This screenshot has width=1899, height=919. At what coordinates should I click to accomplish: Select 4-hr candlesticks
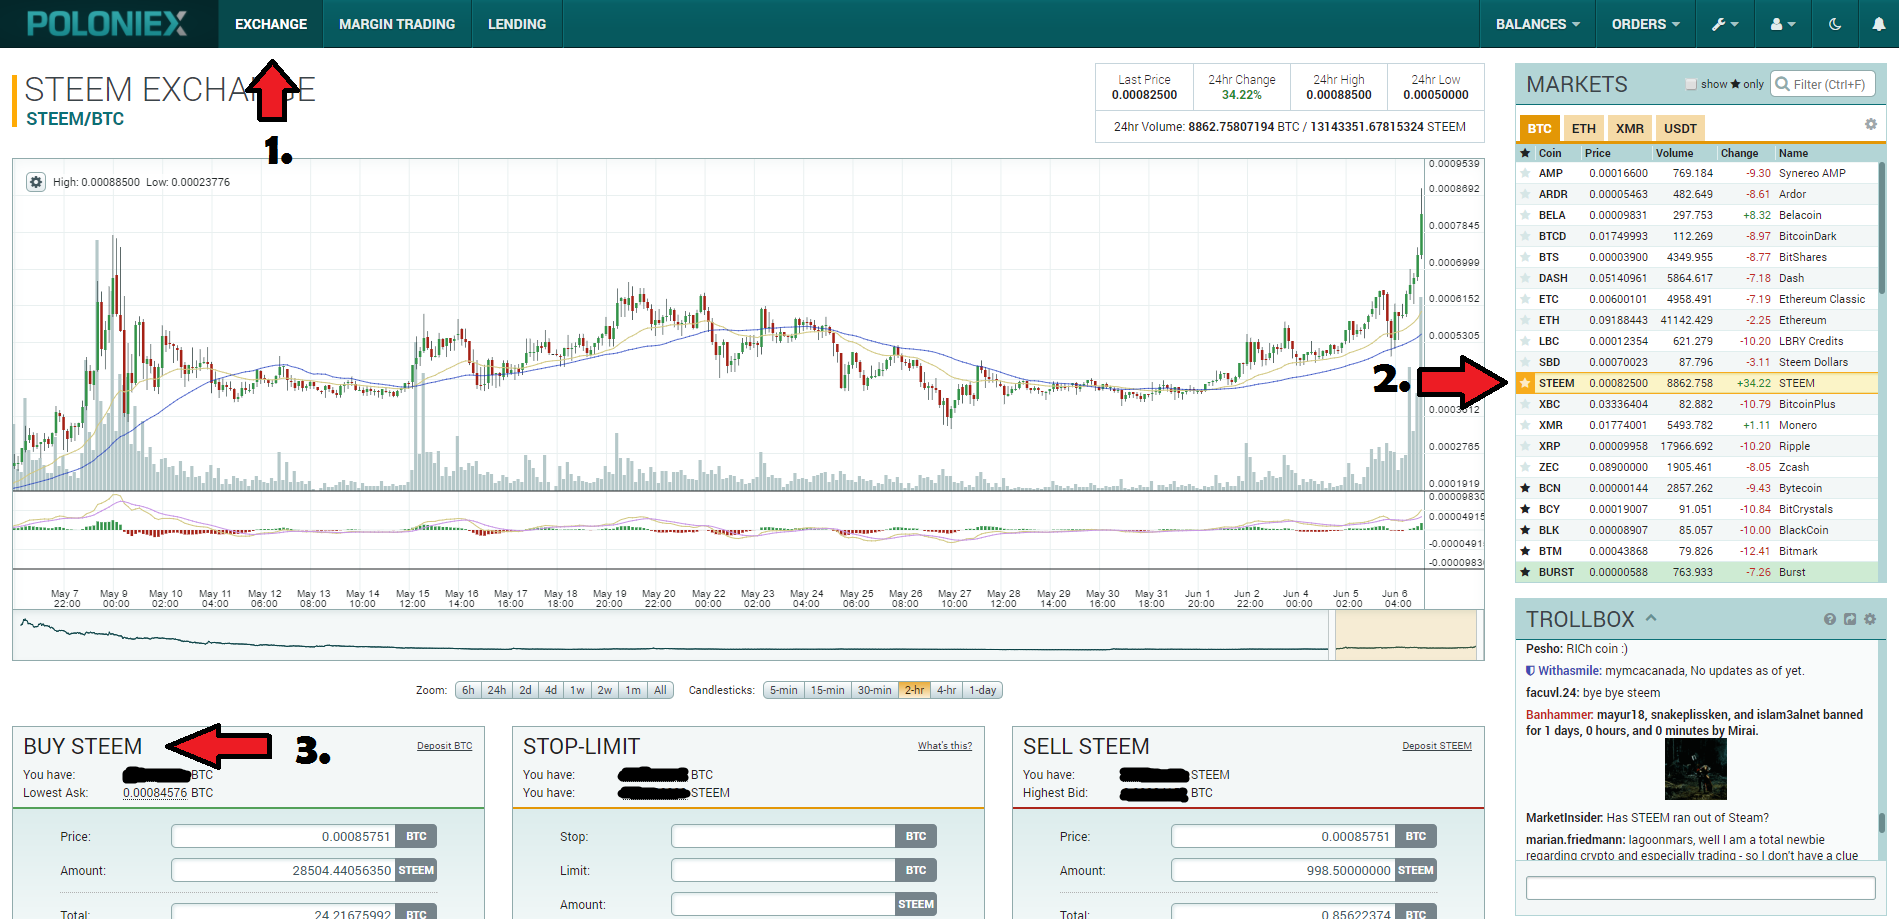pos(946,690)
